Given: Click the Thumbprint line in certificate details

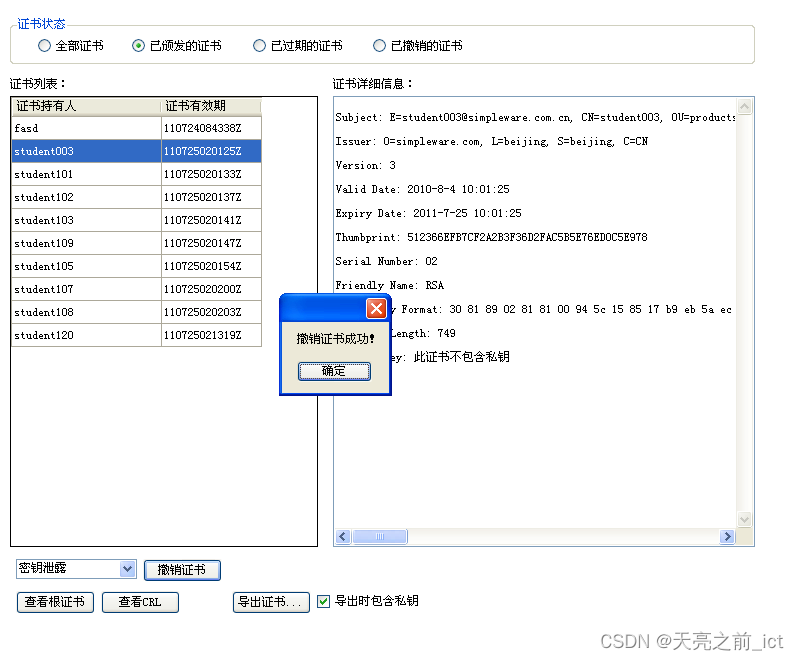Looking at the screenshot, I should pyautogui.click(x=491, y=237).
